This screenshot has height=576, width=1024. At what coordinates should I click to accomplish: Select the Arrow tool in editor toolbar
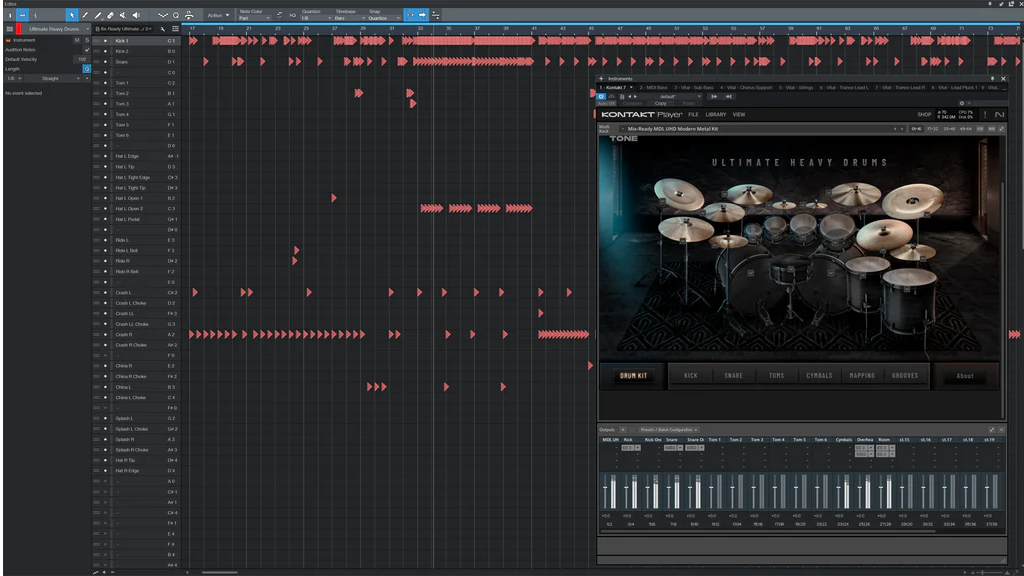click(x=72, y=15)
